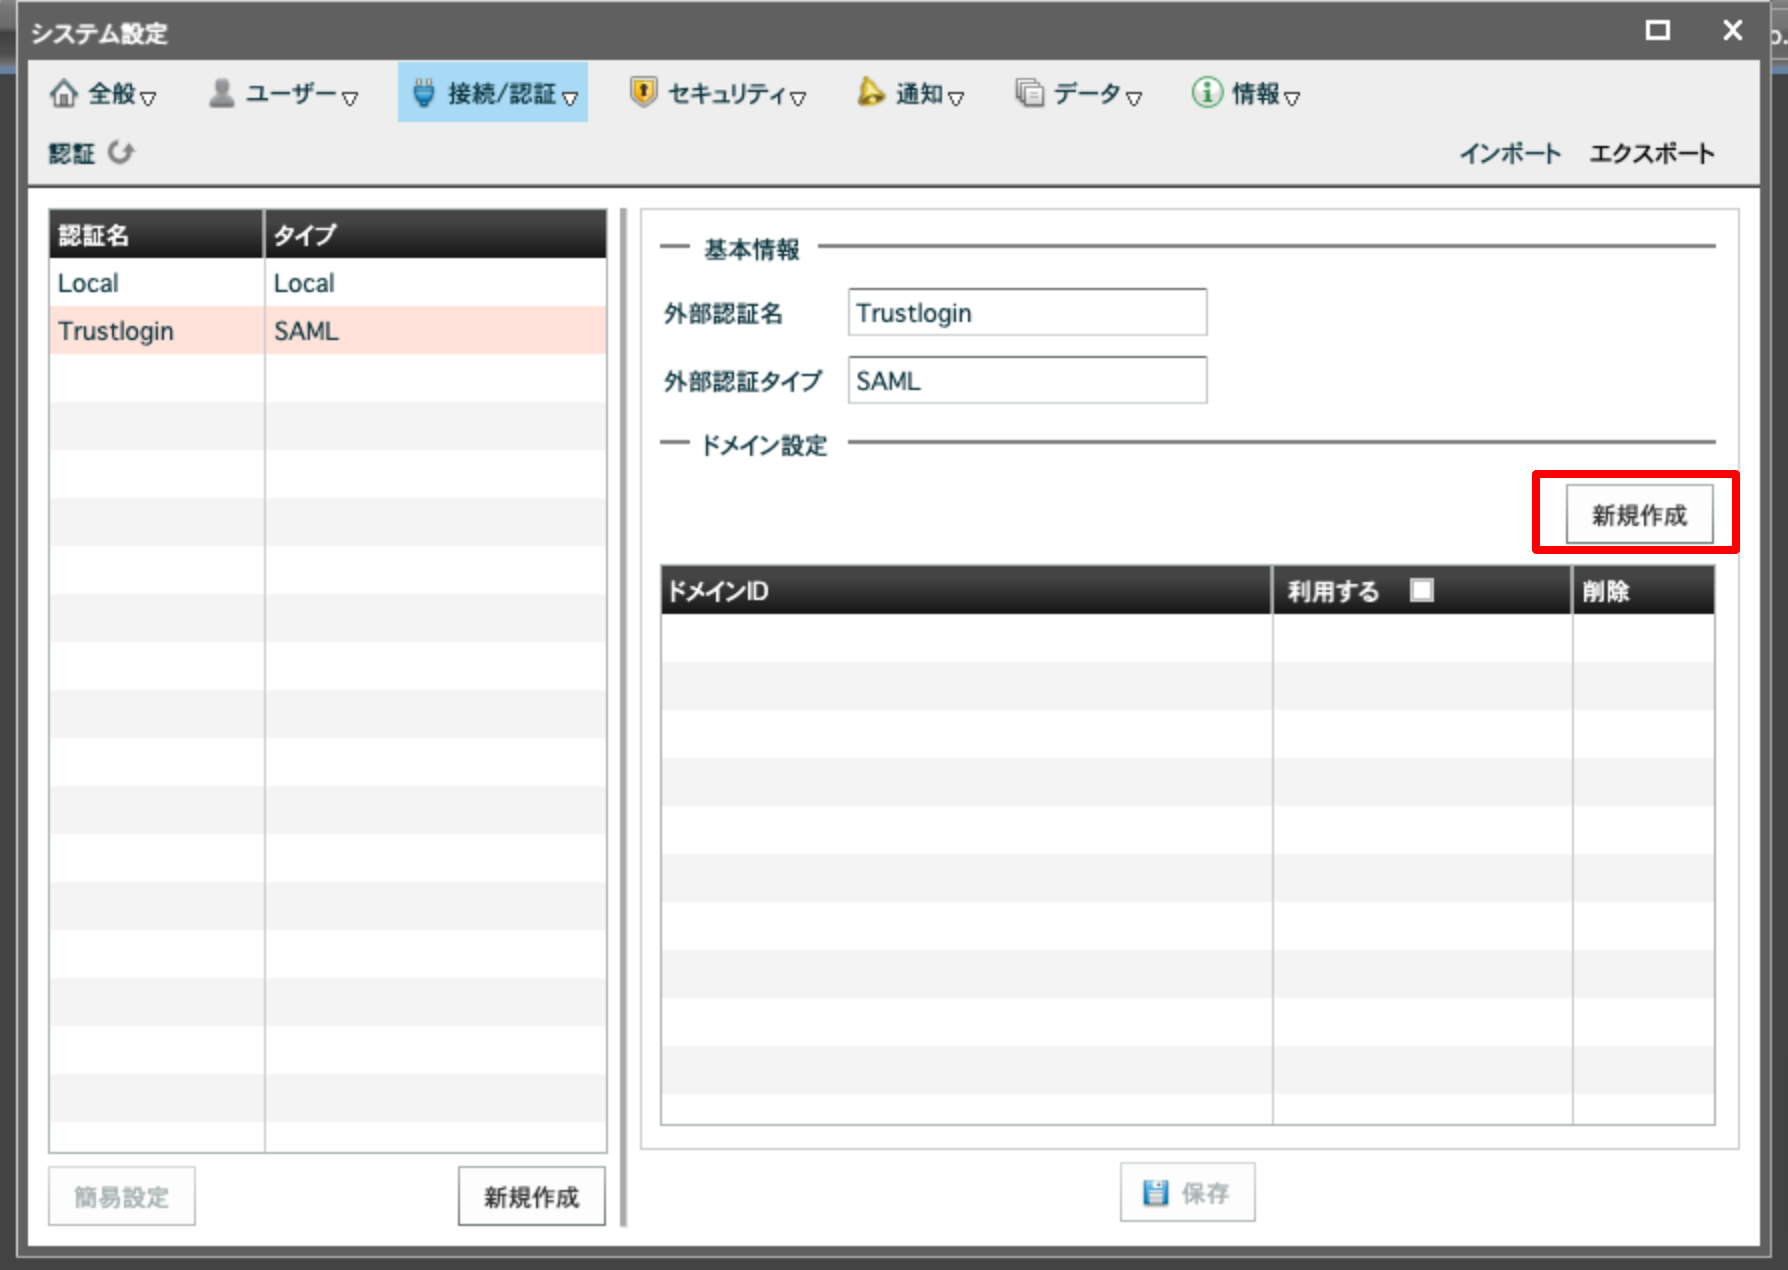The image size is (1788, 1270).
Task: Click the インポート link
Action: [1509, 153]
